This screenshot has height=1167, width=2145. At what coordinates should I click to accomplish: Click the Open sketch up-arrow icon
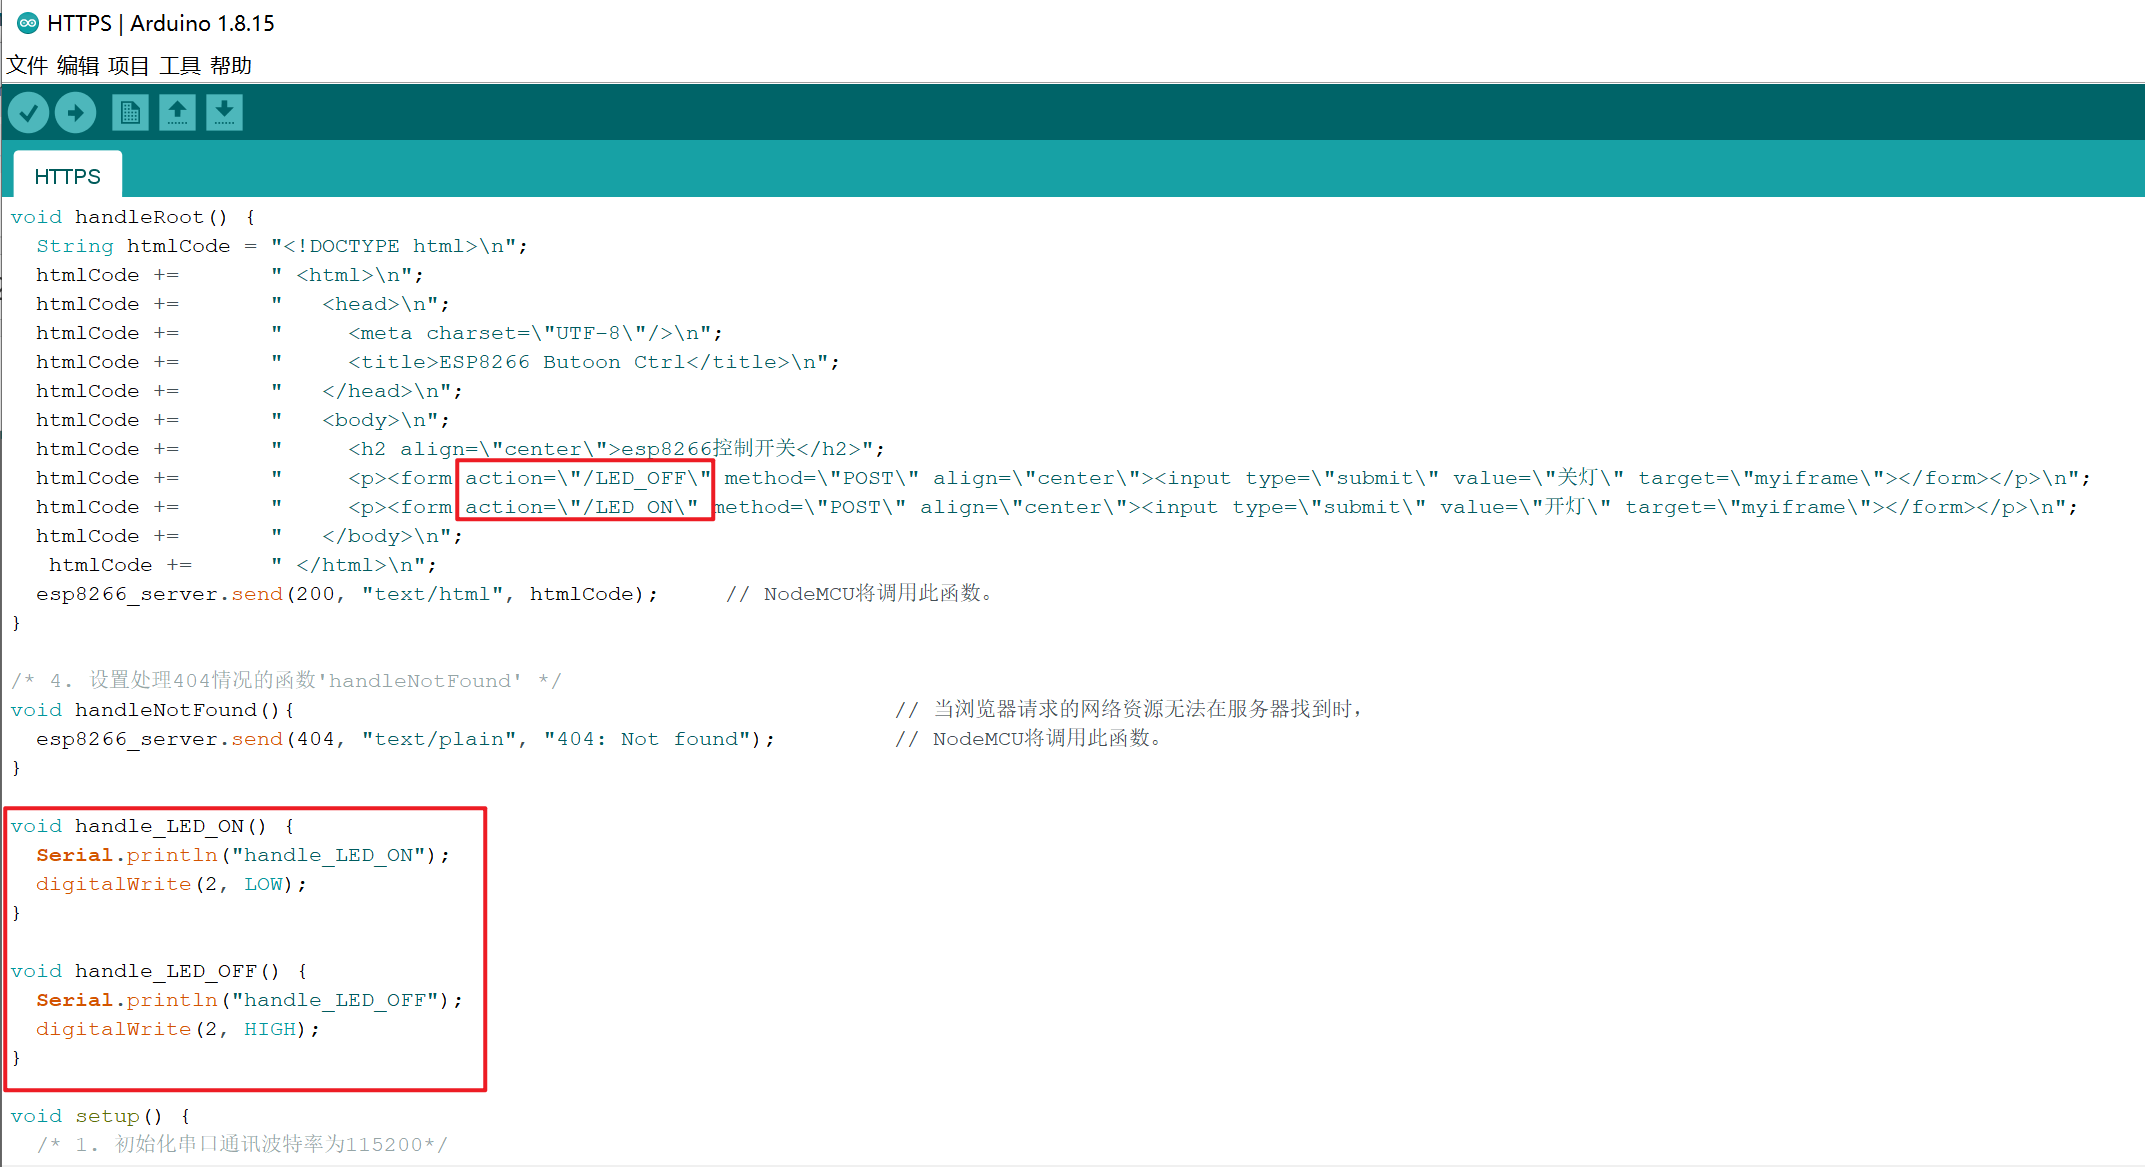tap(177, 112)
